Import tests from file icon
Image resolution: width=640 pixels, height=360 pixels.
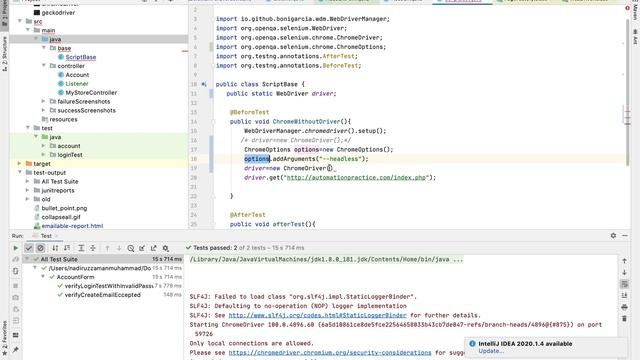click(x=142, y=248)
